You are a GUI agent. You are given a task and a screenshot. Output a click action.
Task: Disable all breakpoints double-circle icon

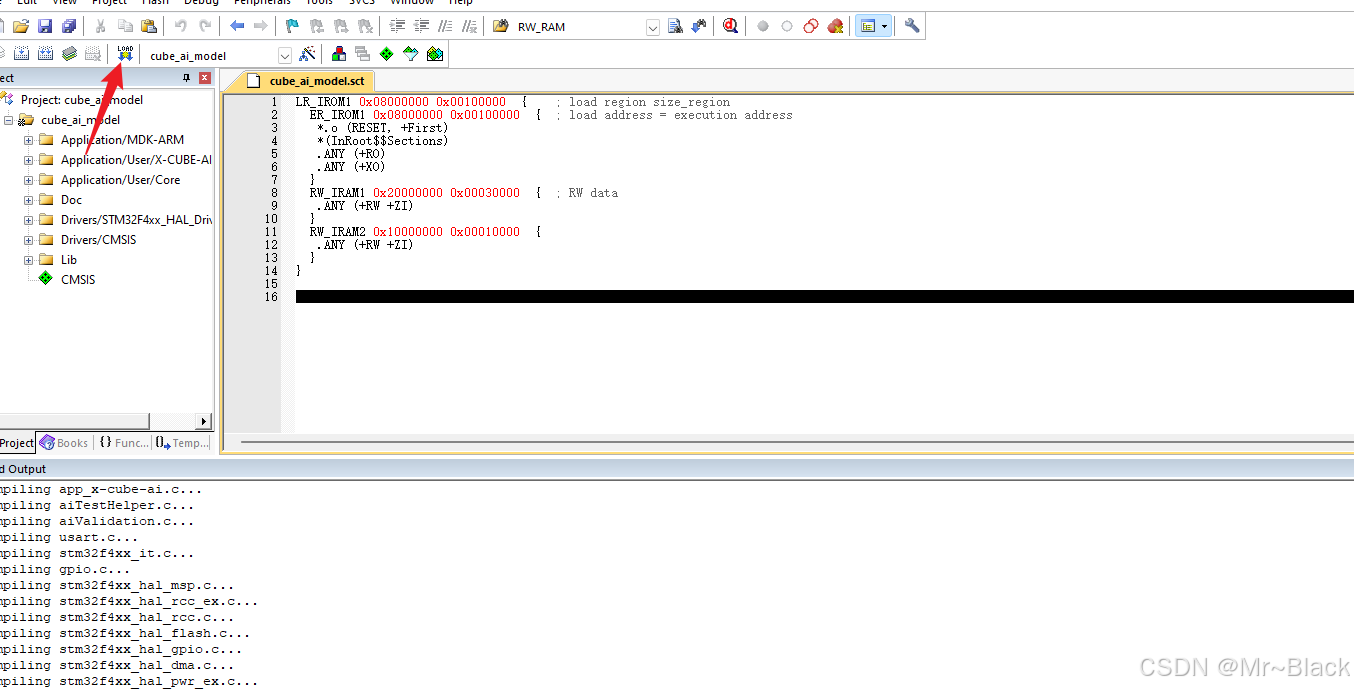(811, 26)
